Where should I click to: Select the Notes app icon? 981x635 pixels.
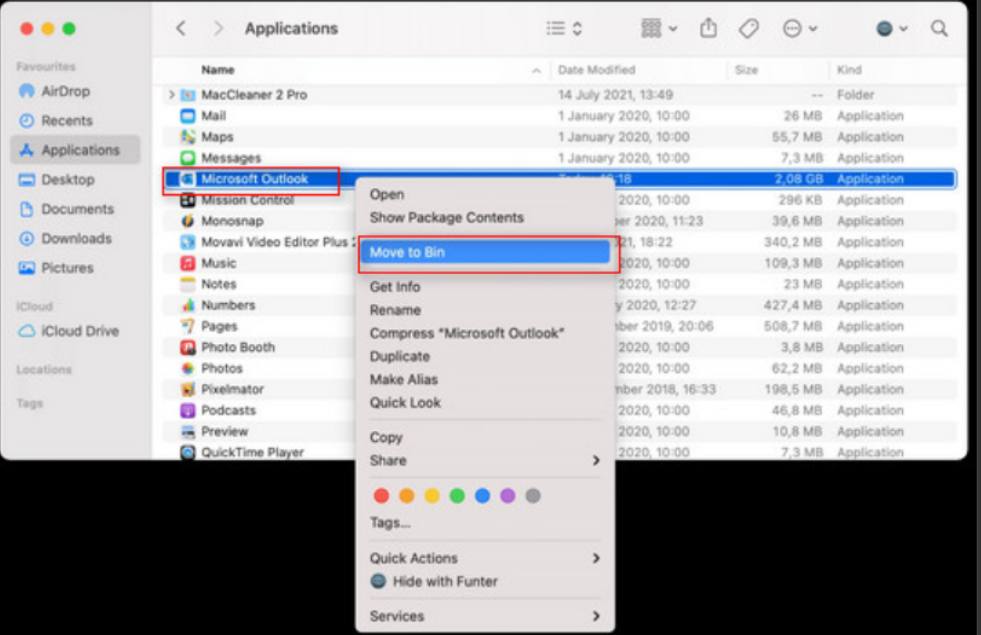click(x=188, y=285)
